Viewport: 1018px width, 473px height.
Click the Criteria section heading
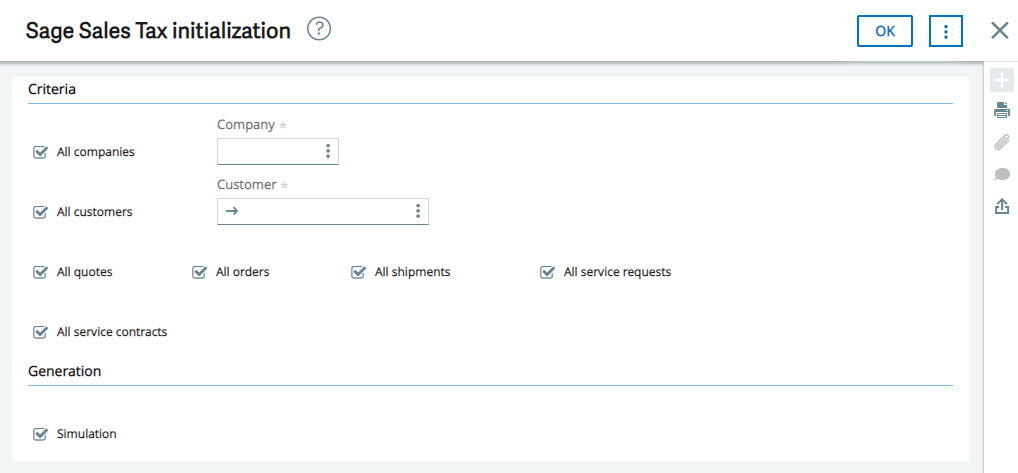coord(52,90)
